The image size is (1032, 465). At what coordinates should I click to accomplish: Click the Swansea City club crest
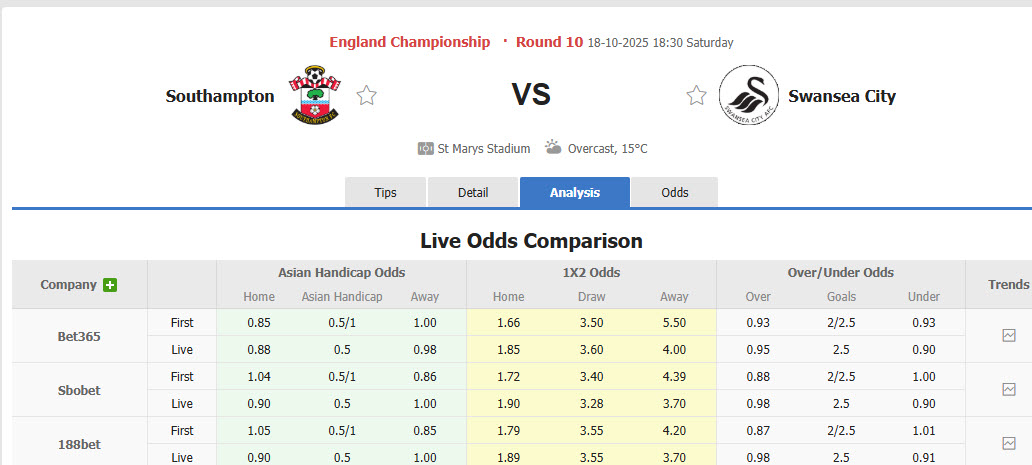[749, 95]
